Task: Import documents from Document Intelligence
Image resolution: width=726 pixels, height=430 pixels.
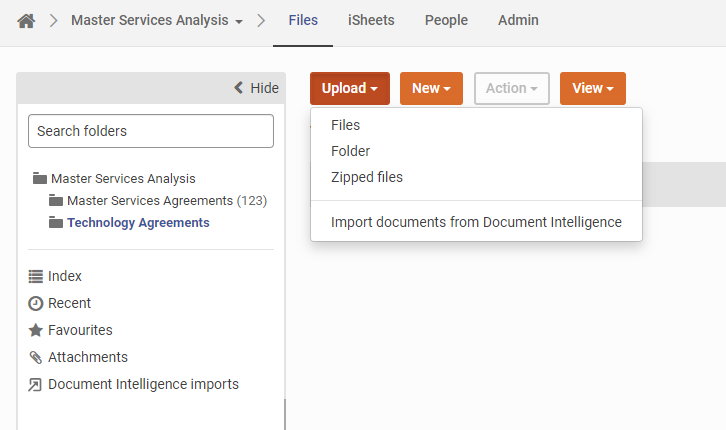Action: click(476, 222)
